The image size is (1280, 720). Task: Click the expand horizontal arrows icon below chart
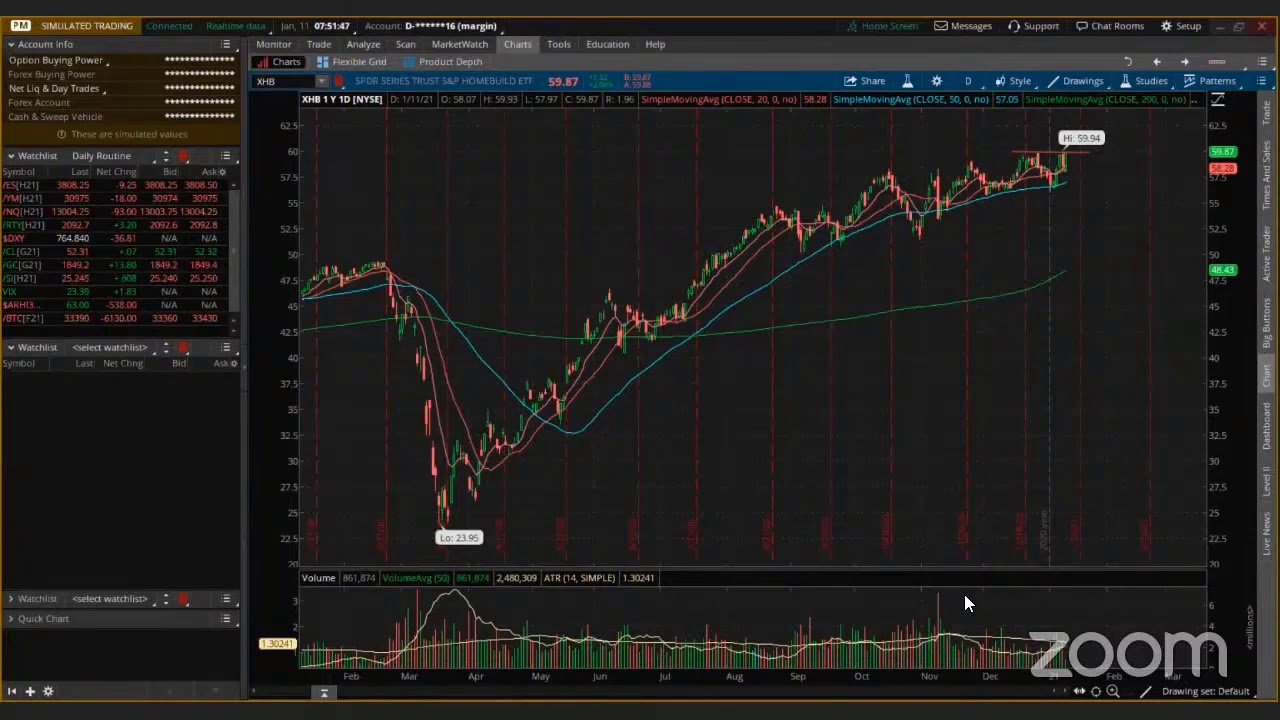(x=1079, y=691)
